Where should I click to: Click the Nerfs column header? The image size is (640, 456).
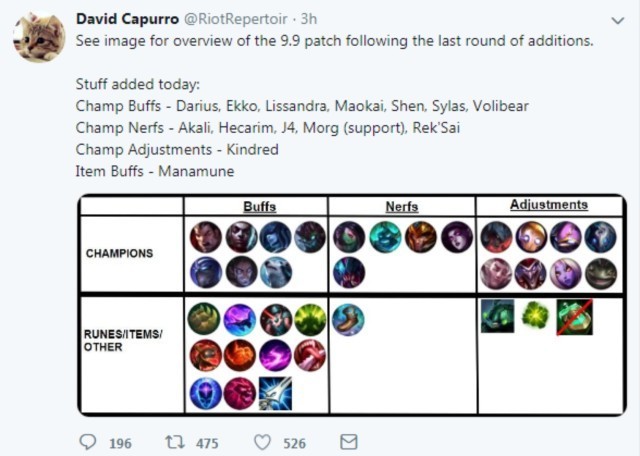[402, 207]
